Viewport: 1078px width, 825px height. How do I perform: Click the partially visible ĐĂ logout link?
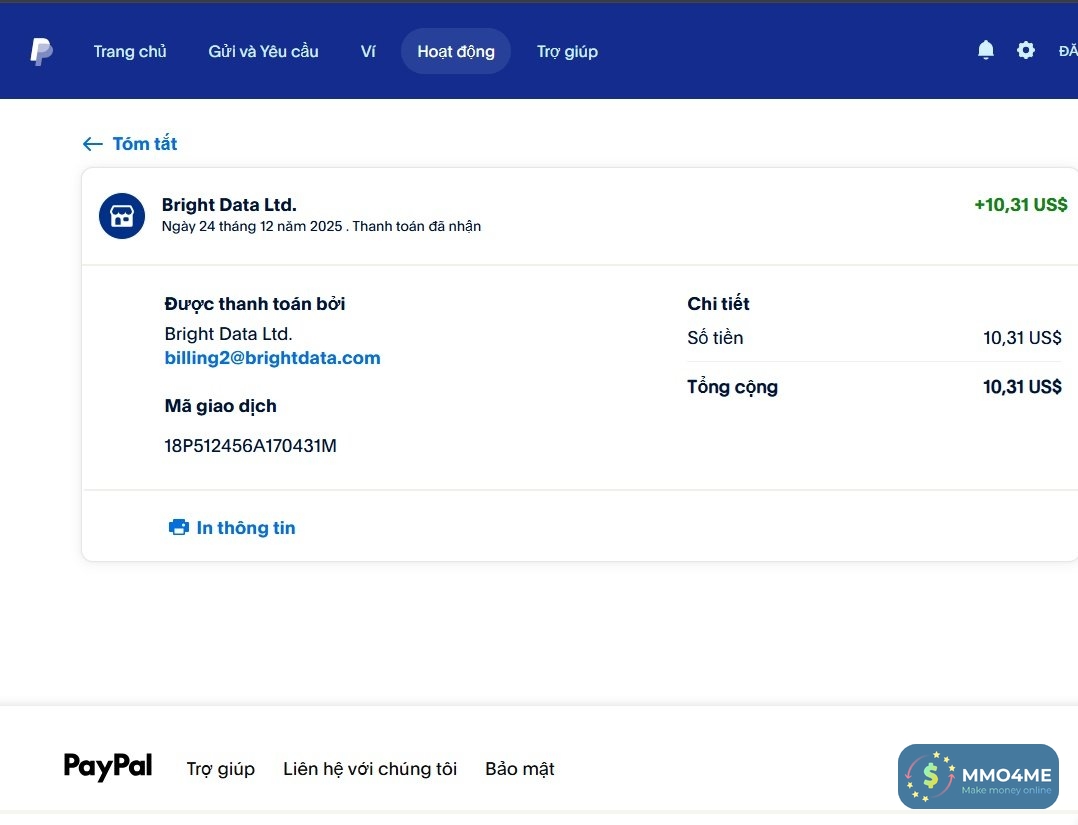[x=1068, y=51]
